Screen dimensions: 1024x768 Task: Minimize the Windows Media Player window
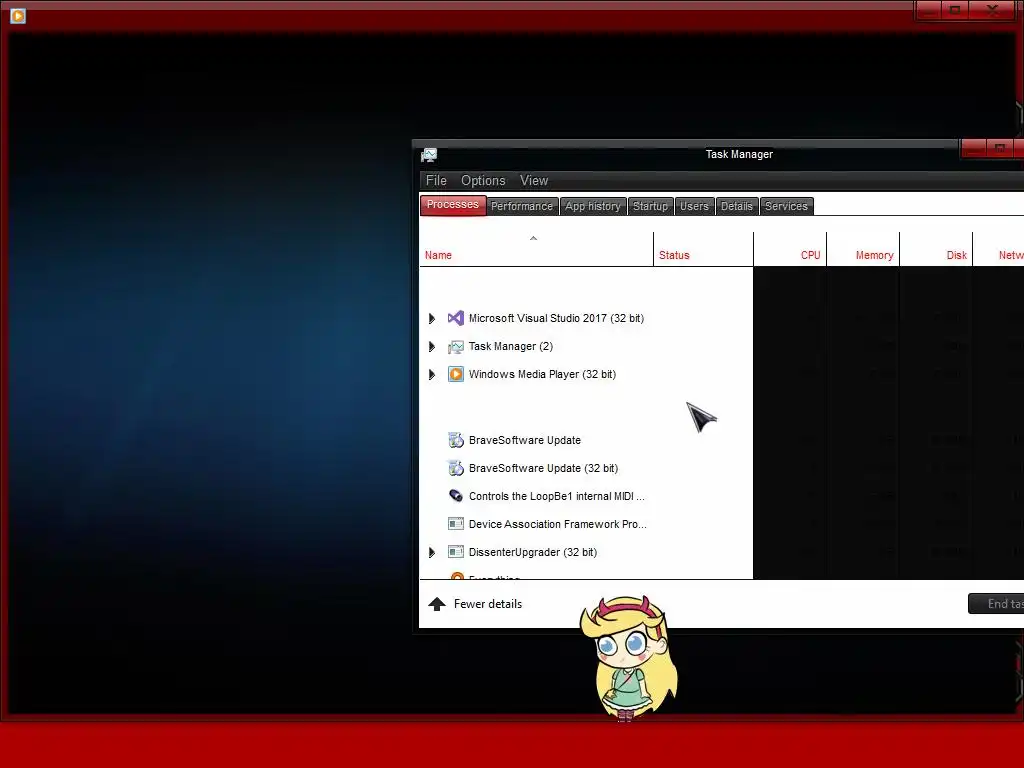point(929,10)
